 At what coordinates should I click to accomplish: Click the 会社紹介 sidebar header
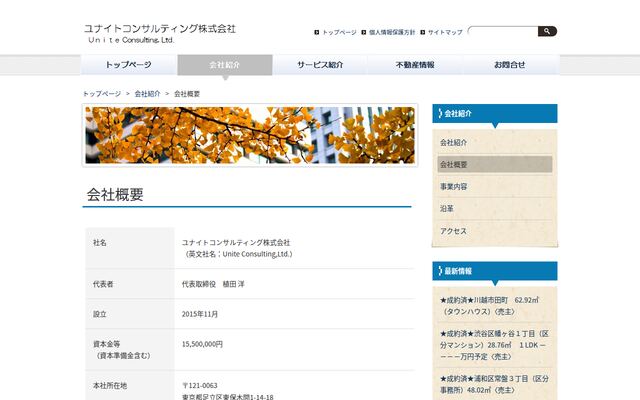coord(495,113)
